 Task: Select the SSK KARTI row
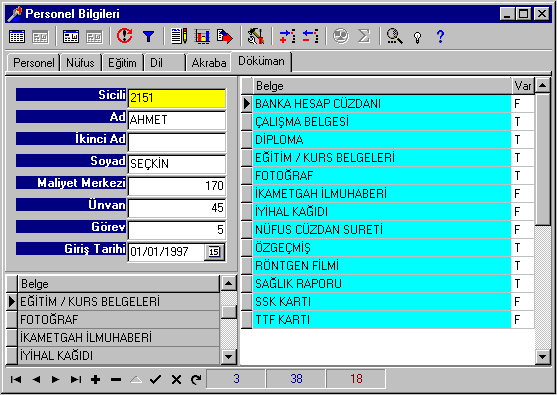[382, 302]
